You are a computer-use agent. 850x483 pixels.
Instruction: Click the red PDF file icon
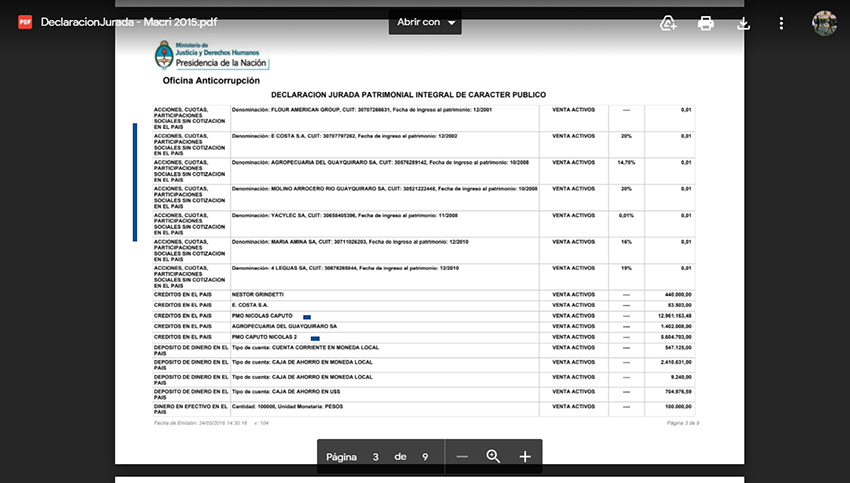click(24, 22)
